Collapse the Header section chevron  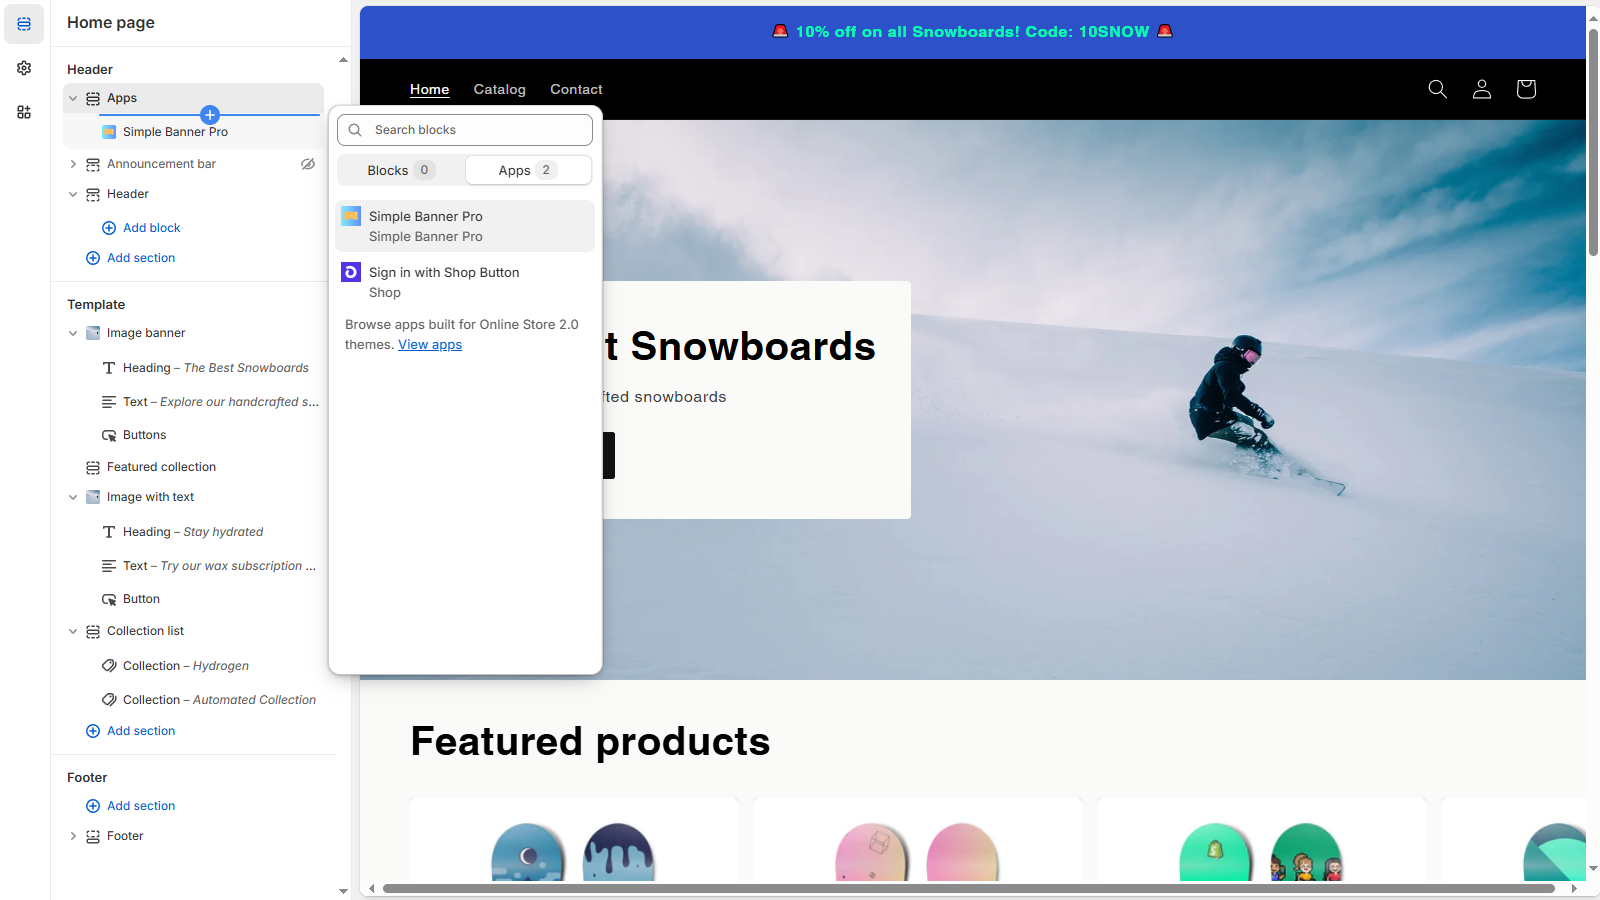click(x=73, y=194)
